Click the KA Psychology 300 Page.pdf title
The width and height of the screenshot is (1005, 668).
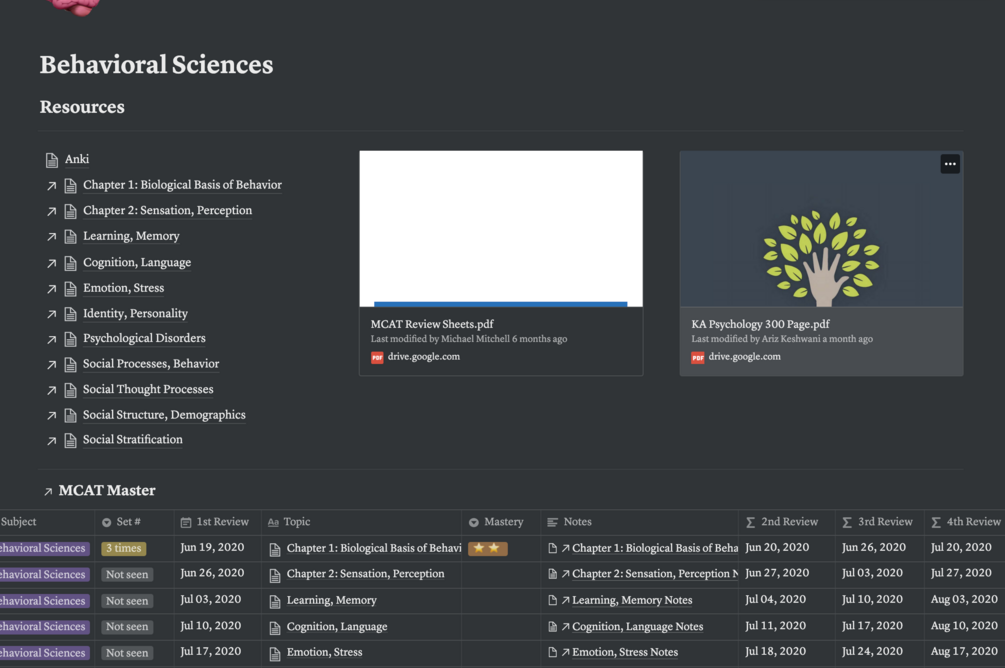coord(760,324)
